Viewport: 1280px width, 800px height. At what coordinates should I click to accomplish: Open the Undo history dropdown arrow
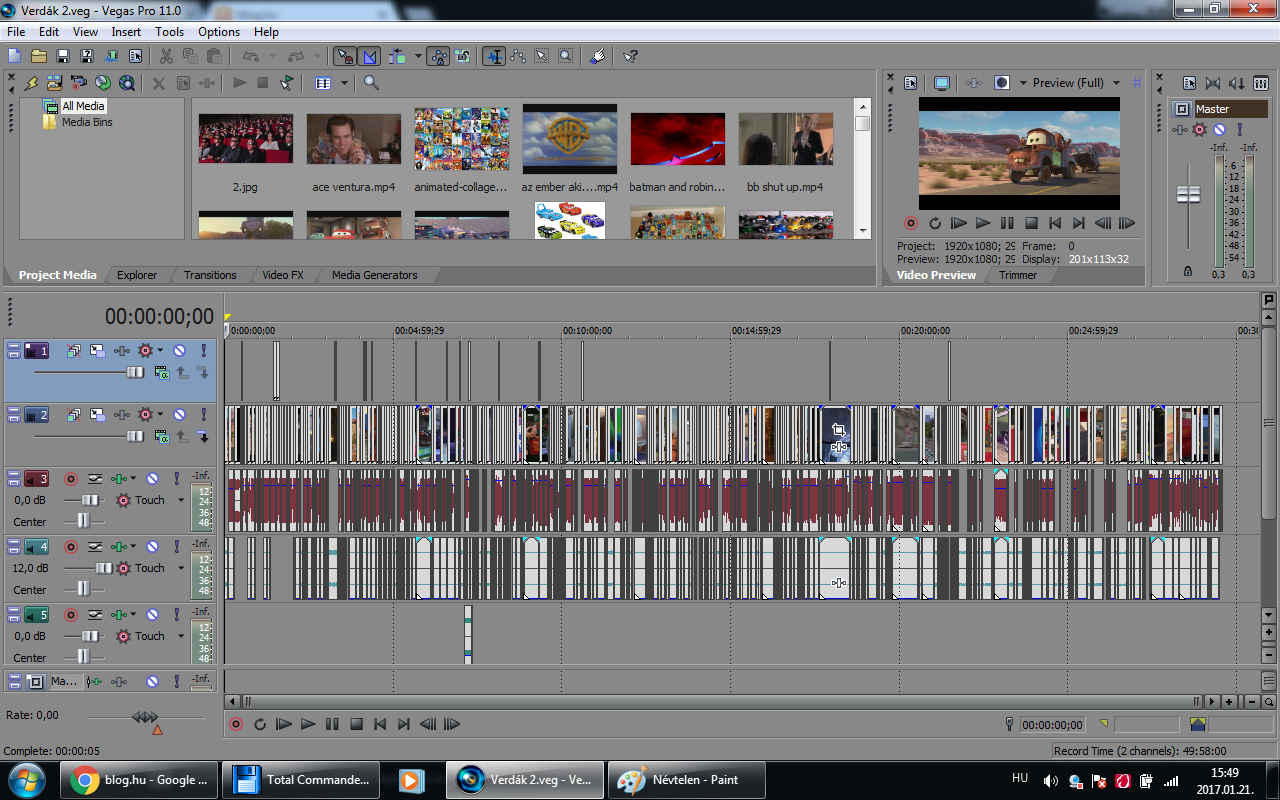pos(271,56)
